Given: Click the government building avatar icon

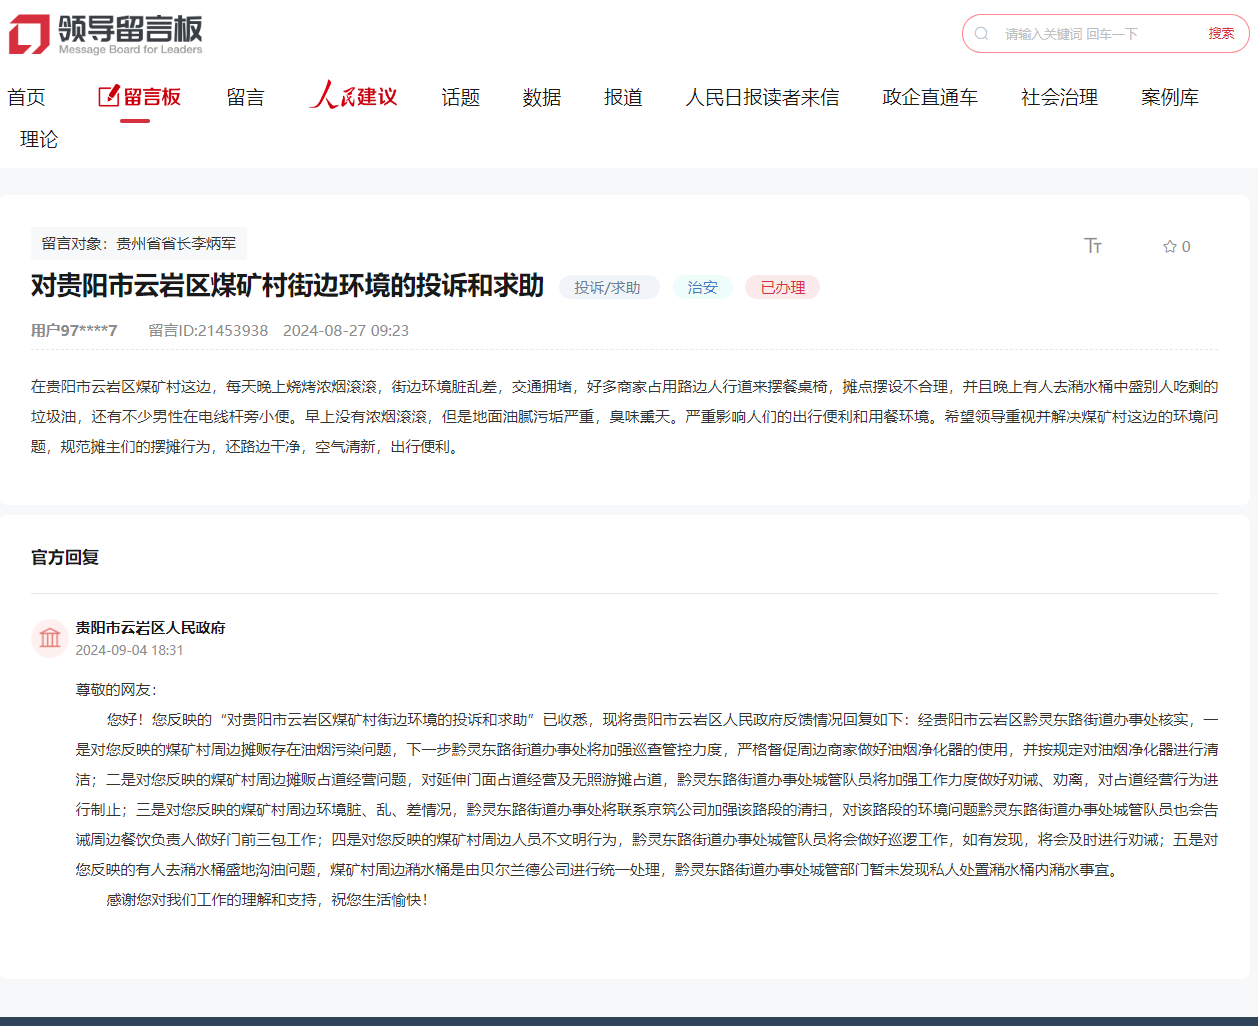Looking at the screenshot, I should [50, 637].
